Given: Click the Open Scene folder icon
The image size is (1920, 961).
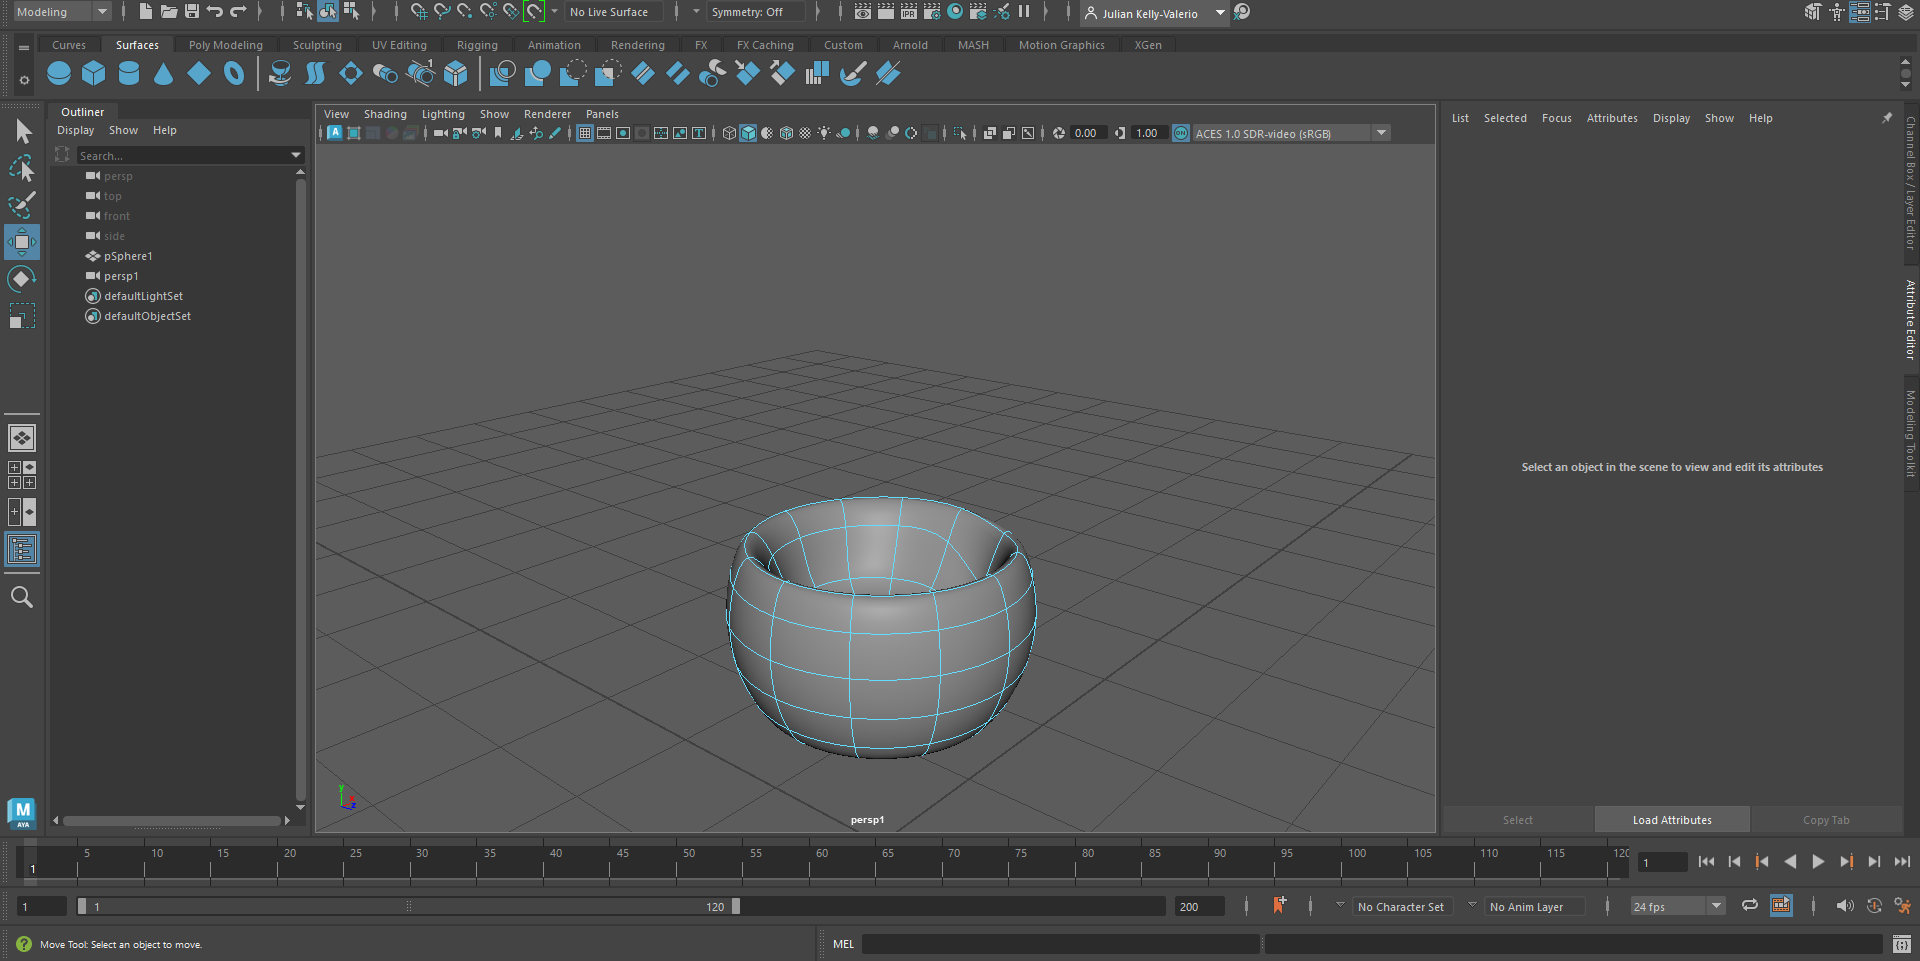Looking at the screenshot, I should coord(169,12).
